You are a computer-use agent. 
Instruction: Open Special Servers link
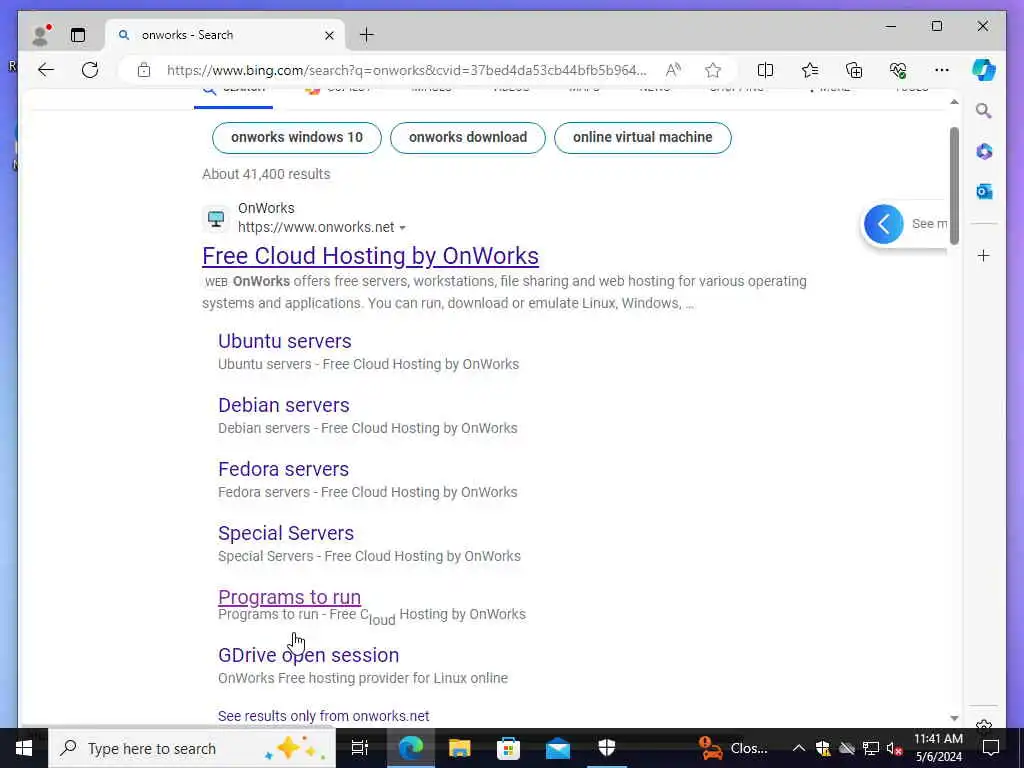pos(286,533)
